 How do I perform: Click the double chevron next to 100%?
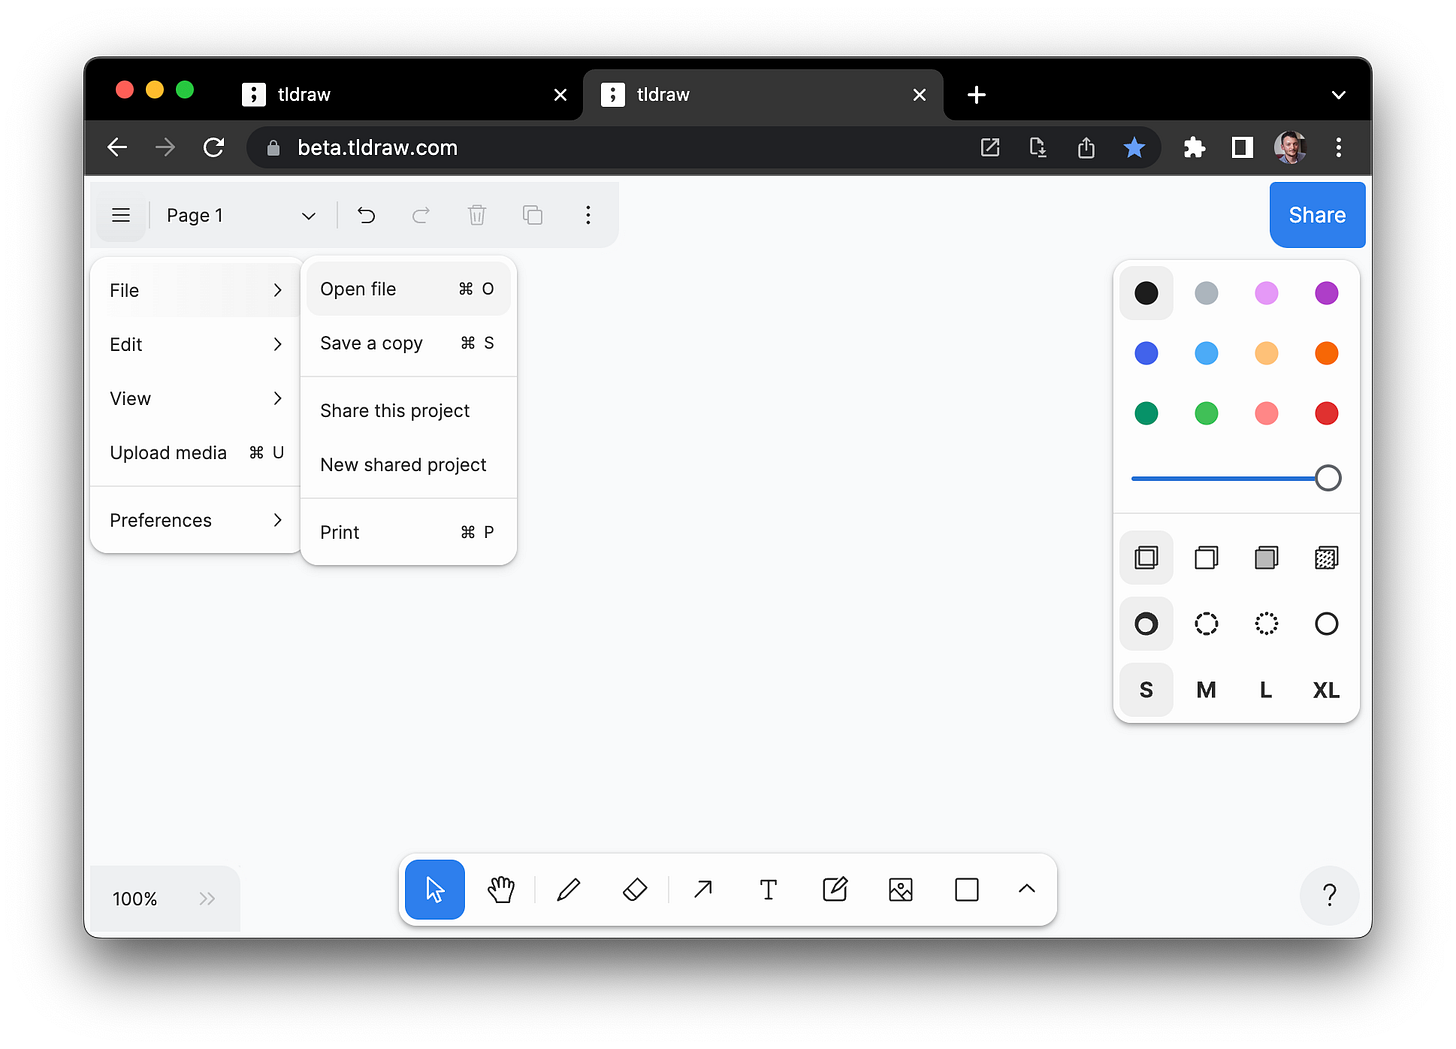[207, 898]
